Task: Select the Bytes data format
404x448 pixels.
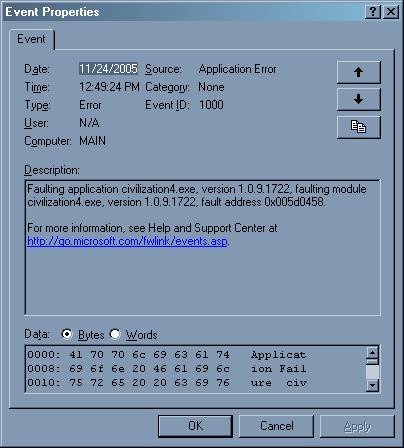Action: tap(67, 334)
